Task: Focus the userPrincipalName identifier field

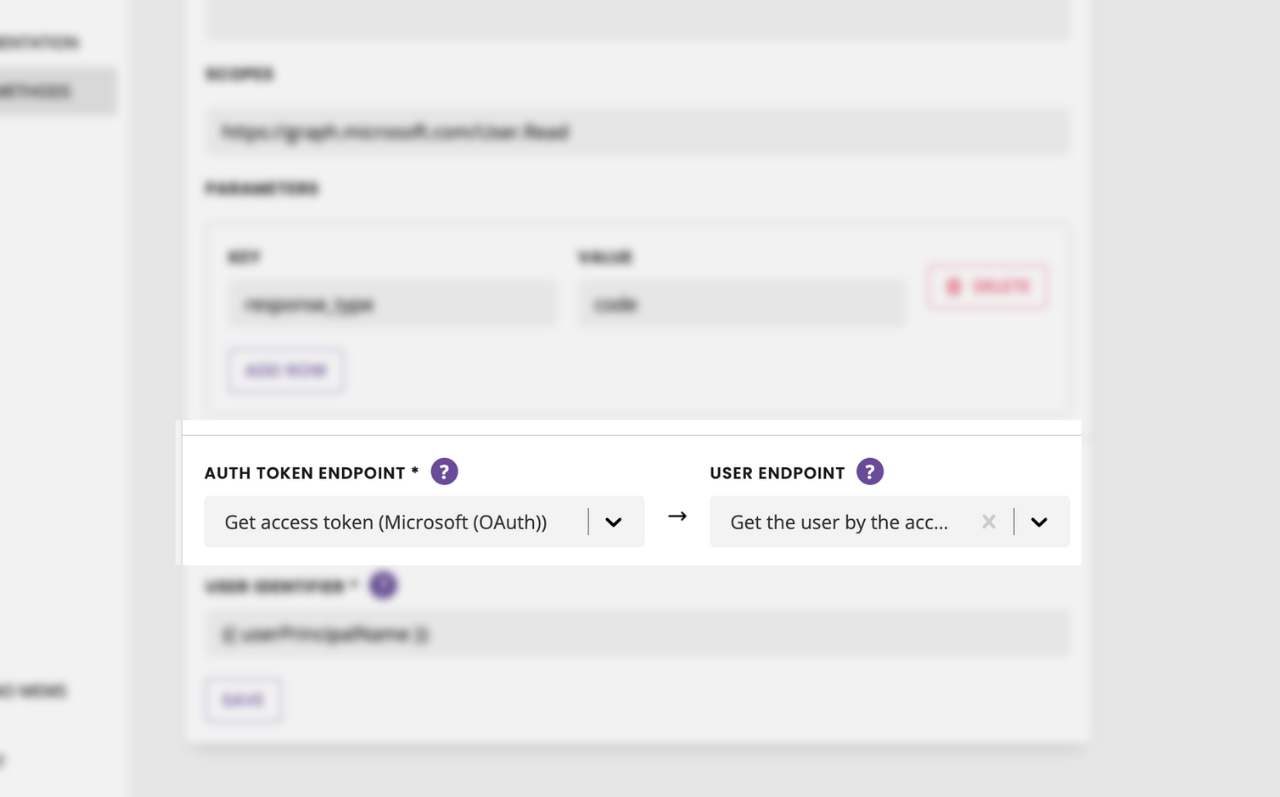Action: 638,634
